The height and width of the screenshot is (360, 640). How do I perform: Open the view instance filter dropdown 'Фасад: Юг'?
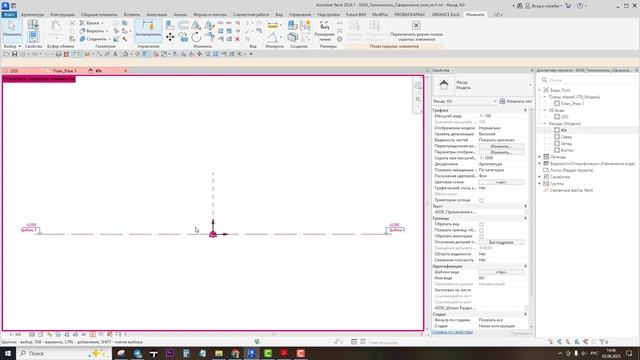click(464, 101)
